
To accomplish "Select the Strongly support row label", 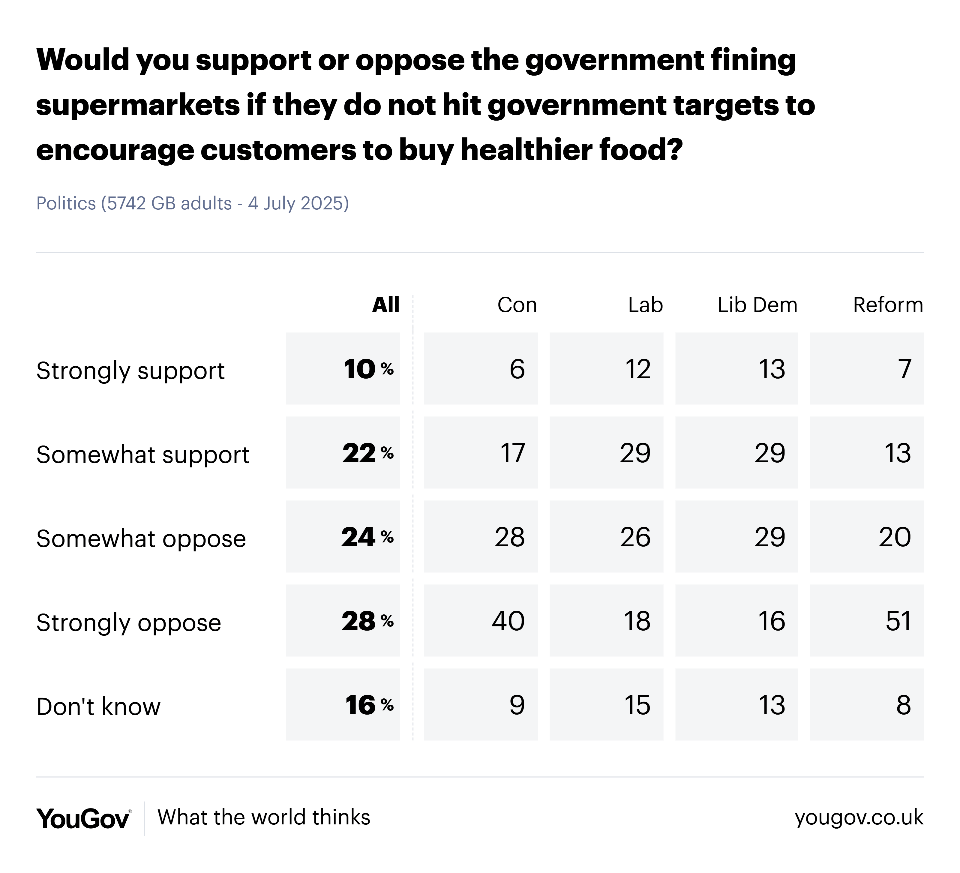I will pyautogui.click(x=130, y=371).
